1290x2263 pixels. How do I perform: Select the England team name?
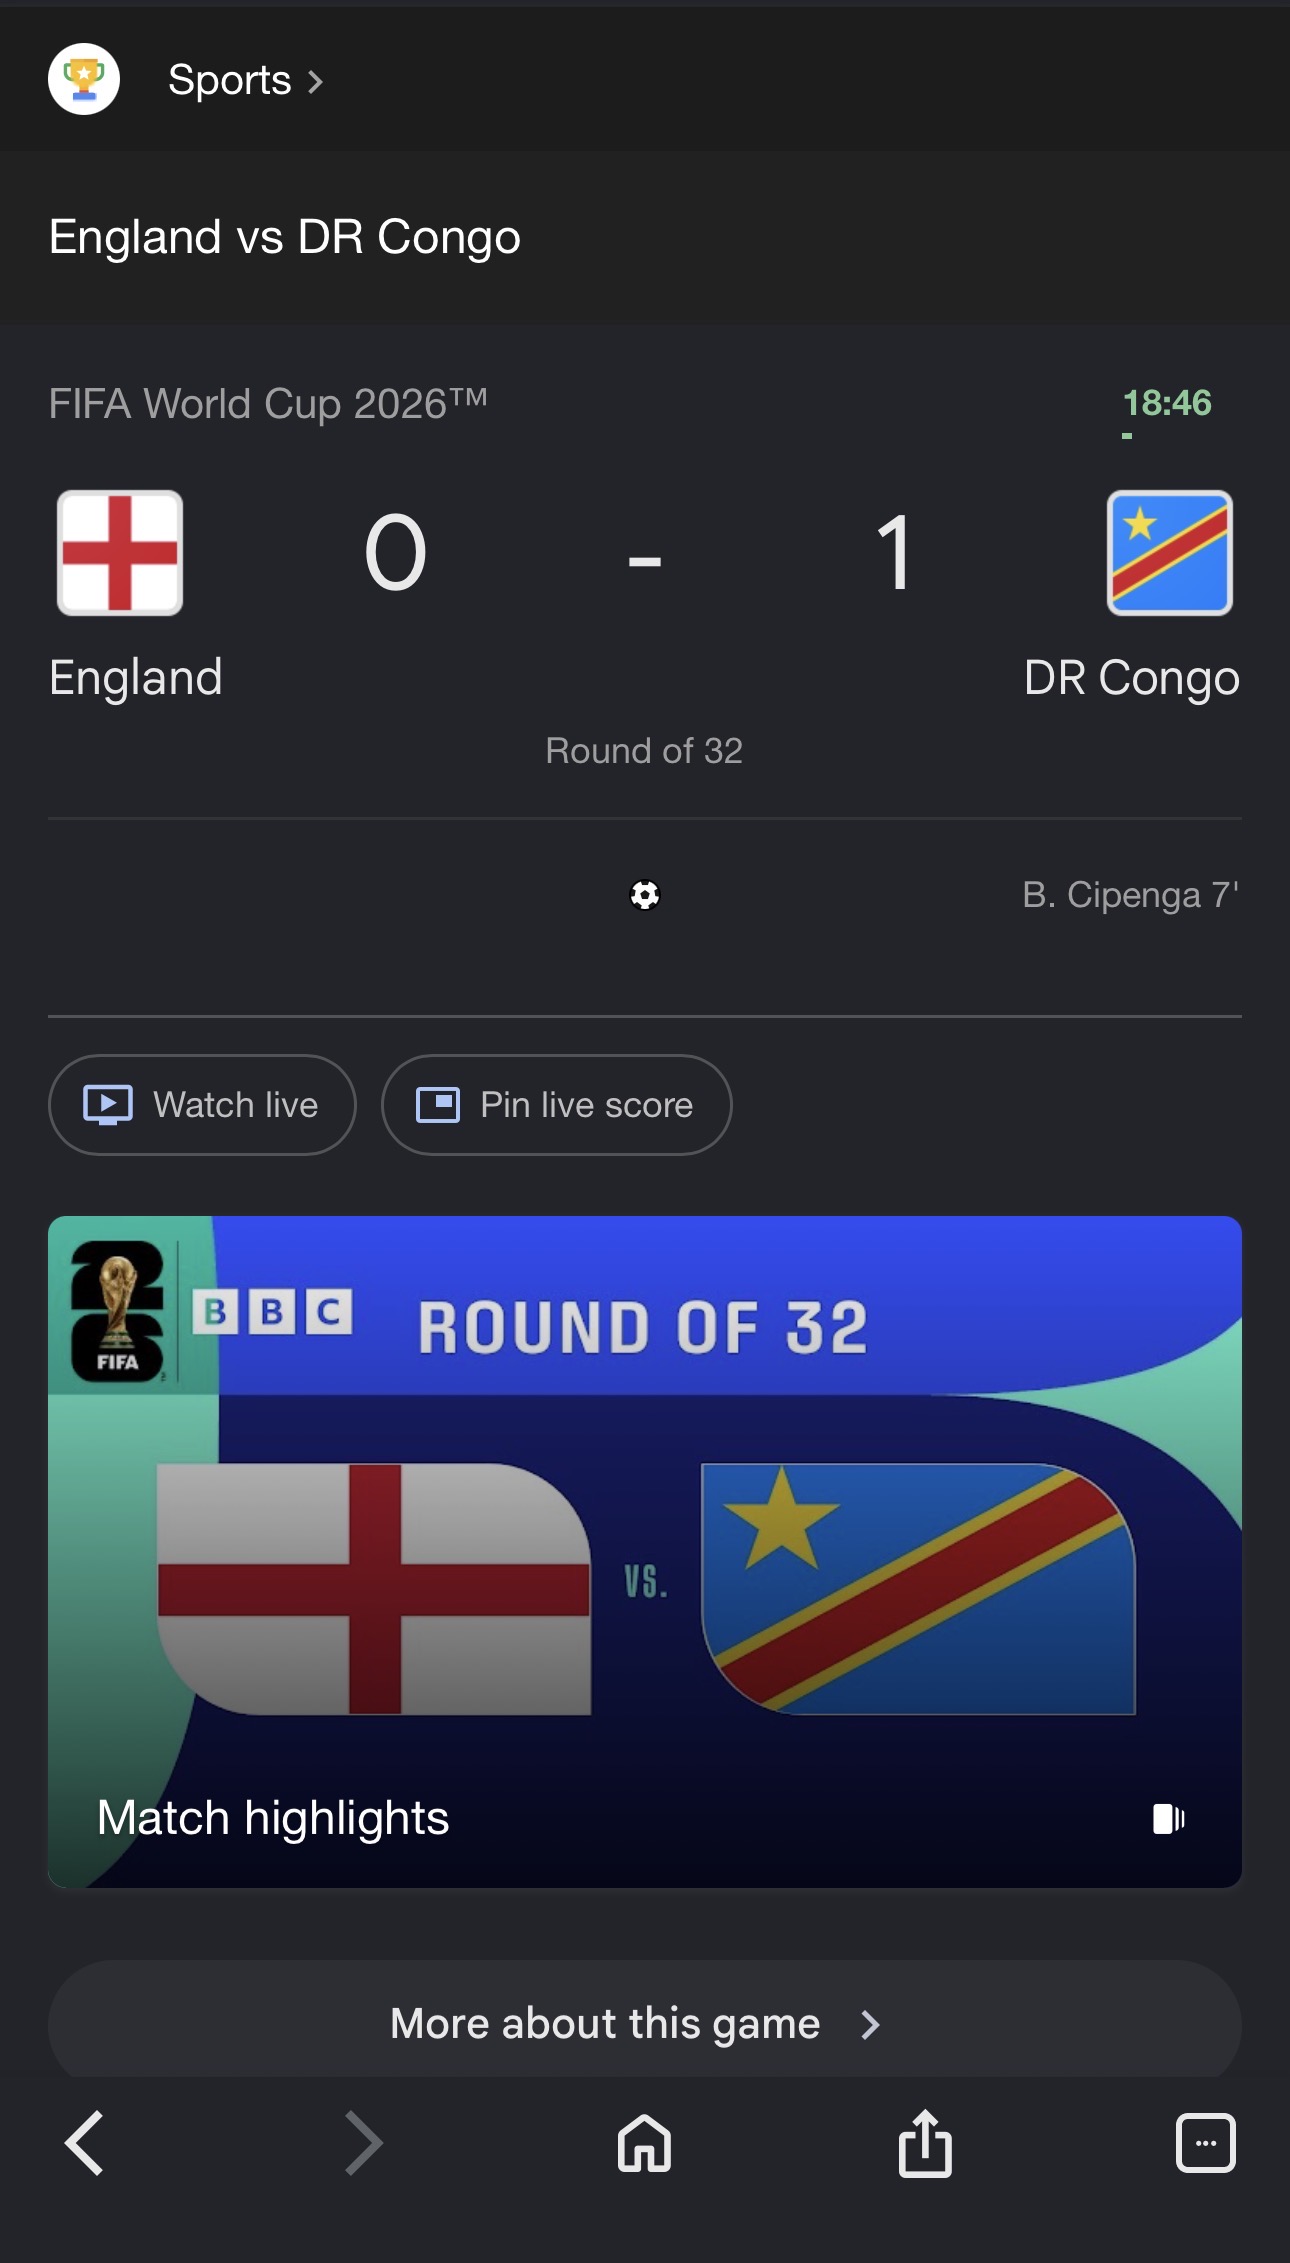(x=136, y=678)
